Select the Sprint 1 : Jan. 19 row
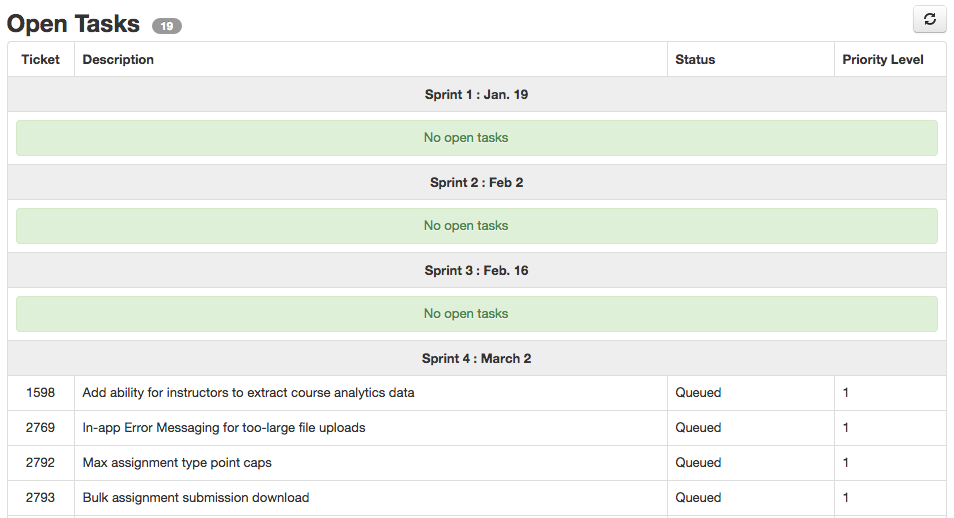Screen dimensions: 954x518 click(x=476, y=94)
